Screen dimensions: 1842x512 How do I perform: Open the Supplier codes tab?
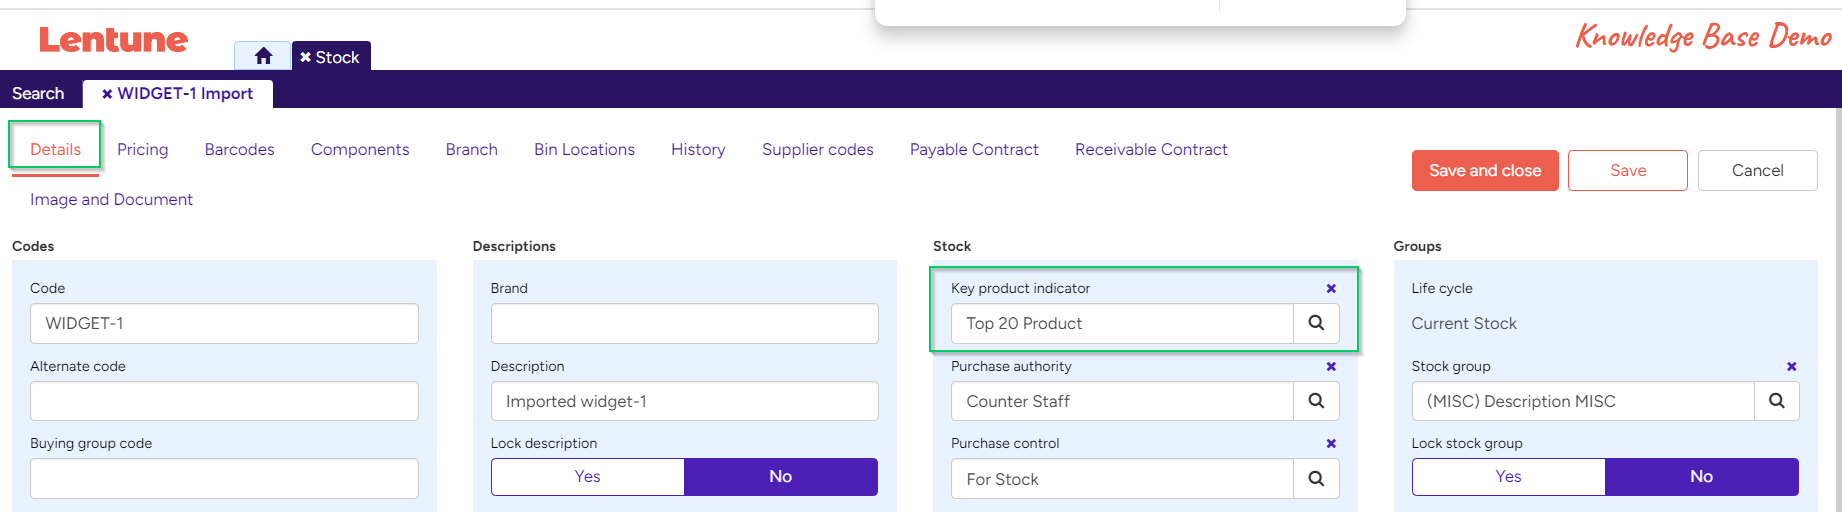click(x=818, y=149)
